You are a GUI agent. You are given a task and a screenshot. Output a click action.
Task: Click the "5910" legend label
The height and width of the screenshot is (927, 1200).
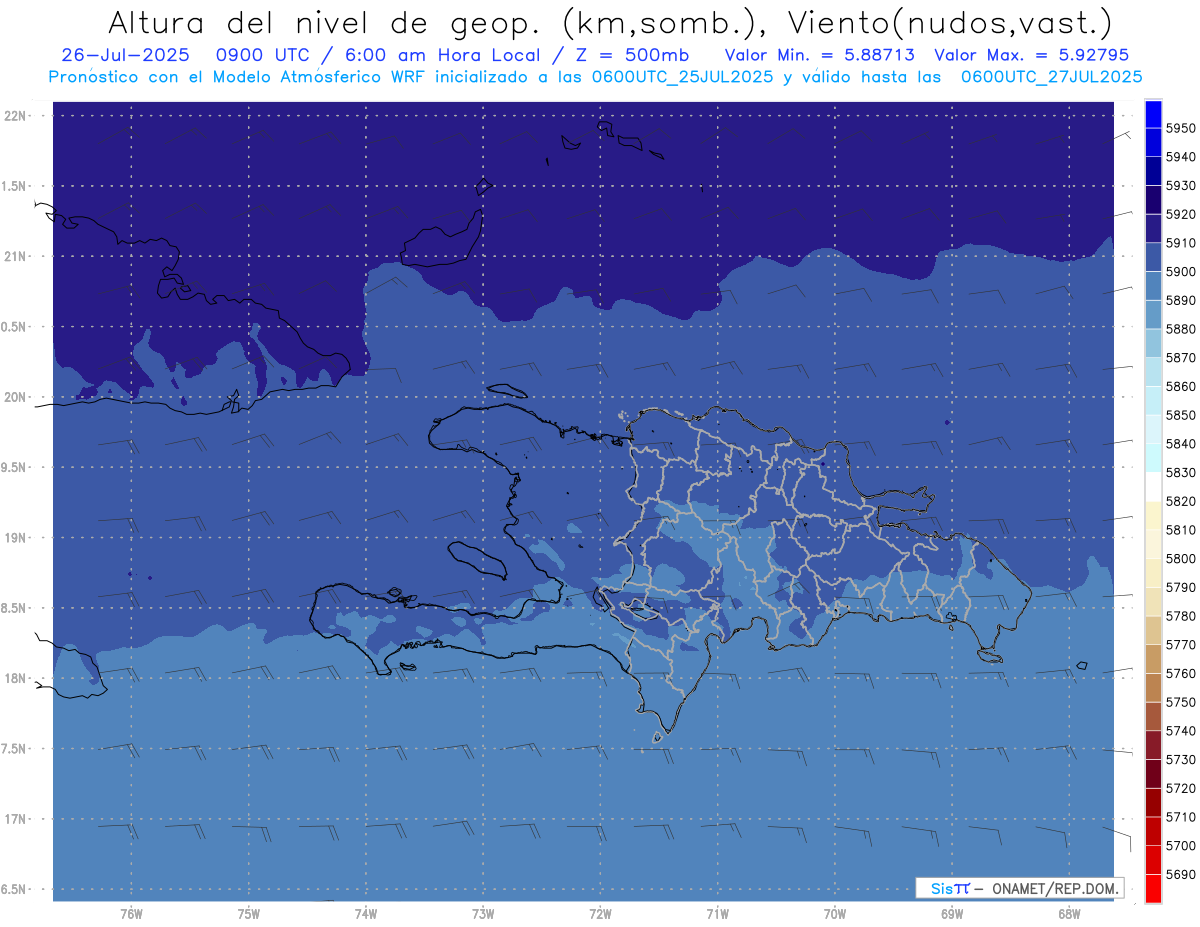[x=1180, y=243]
